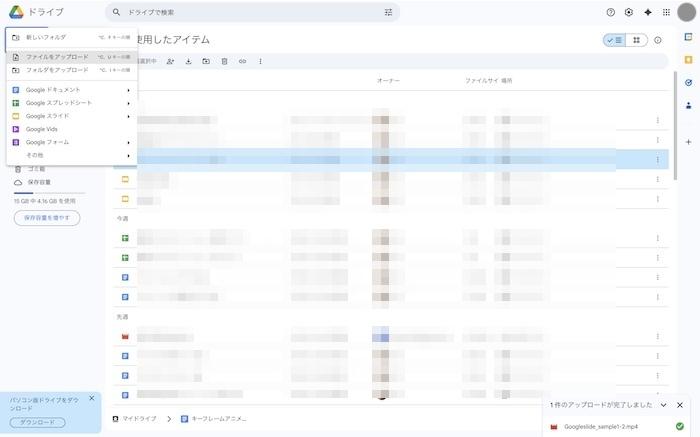Click the file list vertical scrollbar
This screenshot has height=437, width=700.
click(675, 125)
